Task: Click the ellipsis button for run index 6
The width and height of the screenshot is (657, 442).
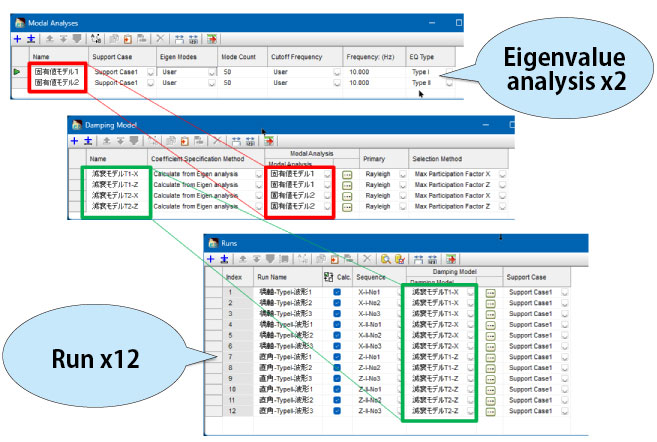Action: pos(490,347)
